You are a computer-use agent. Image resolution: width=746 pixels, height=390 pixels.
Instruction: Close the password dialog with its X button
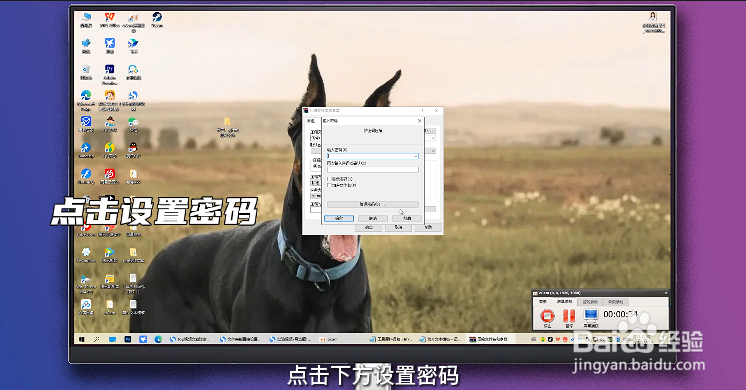pos(419,121)
